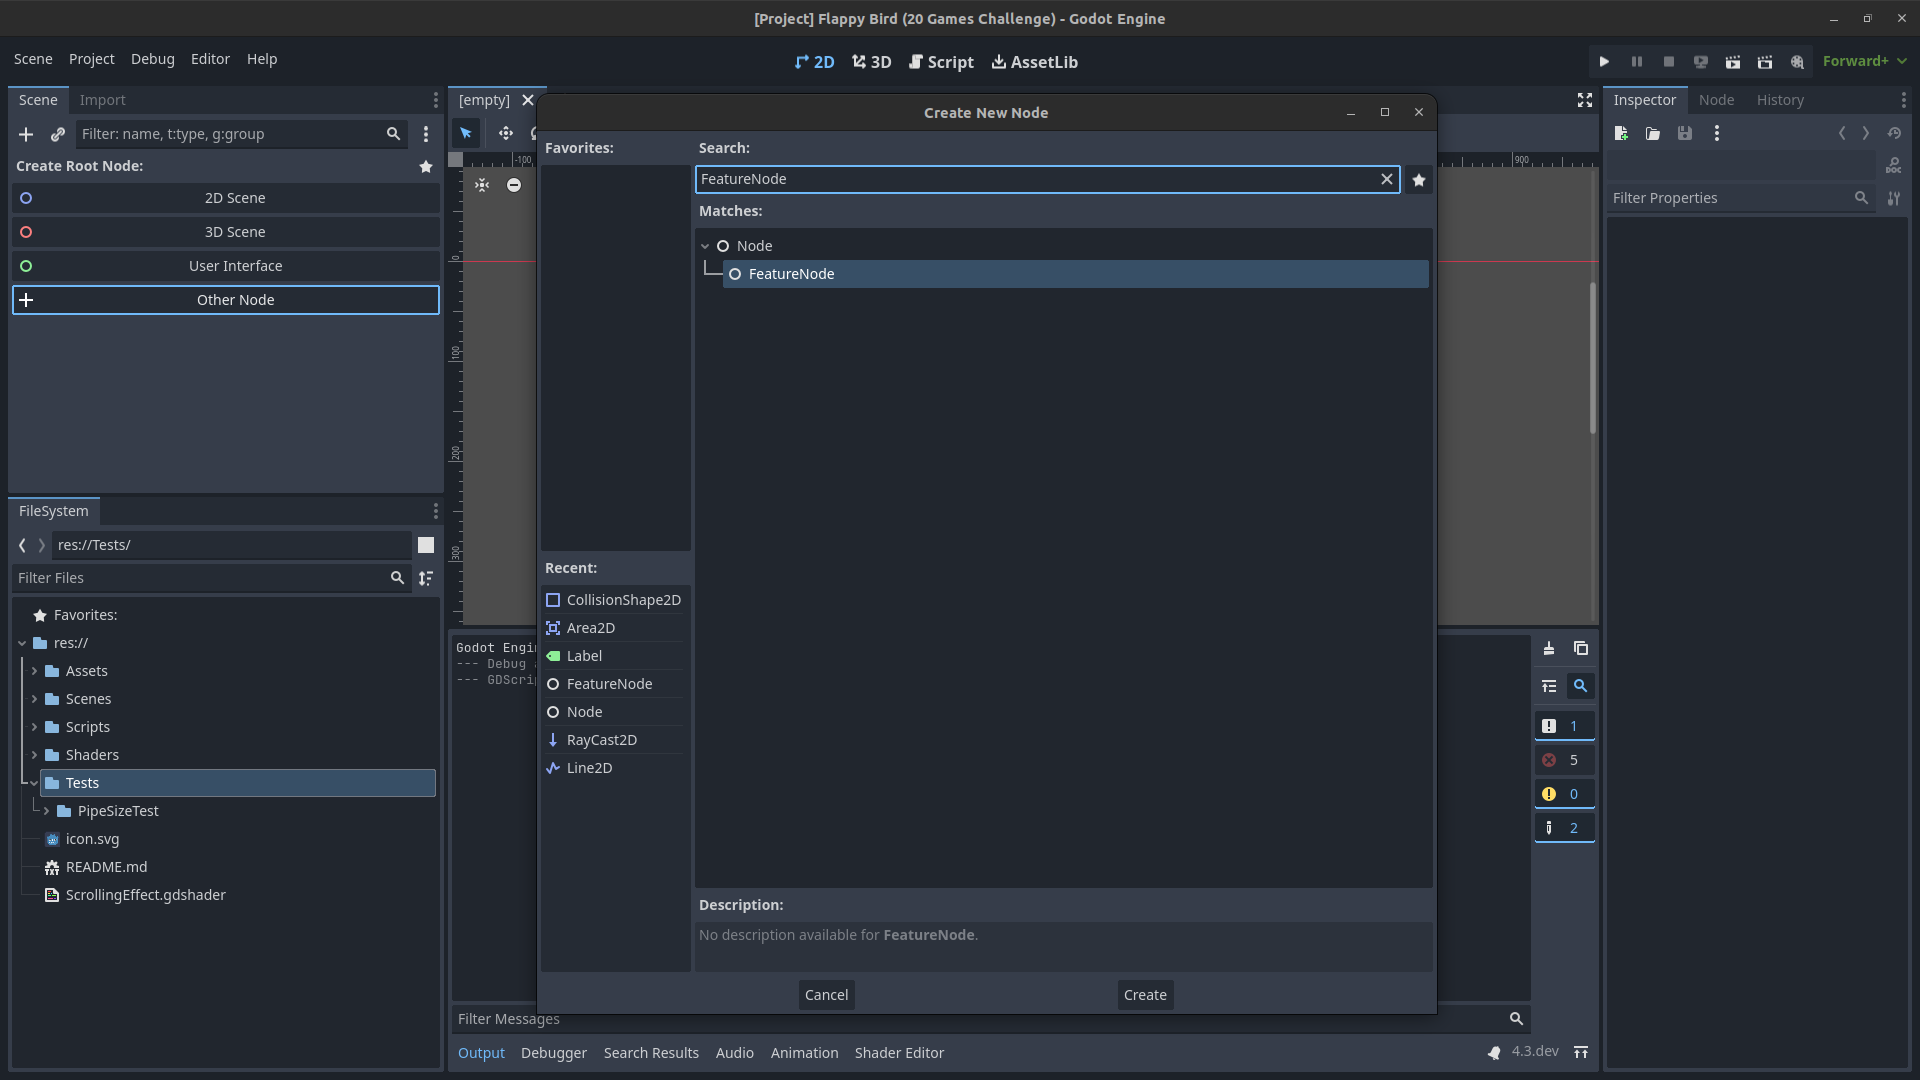Toggle warning messages filter showing 0
This screenshot has height=1080, width=1920.
tap(1564, 794)
